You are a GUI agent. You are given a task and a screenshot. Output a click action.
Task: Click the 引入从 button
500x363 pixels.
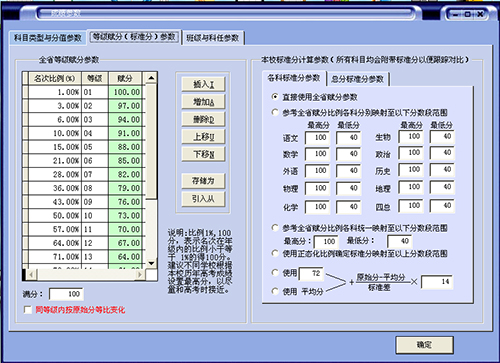[x=203, y=199]
